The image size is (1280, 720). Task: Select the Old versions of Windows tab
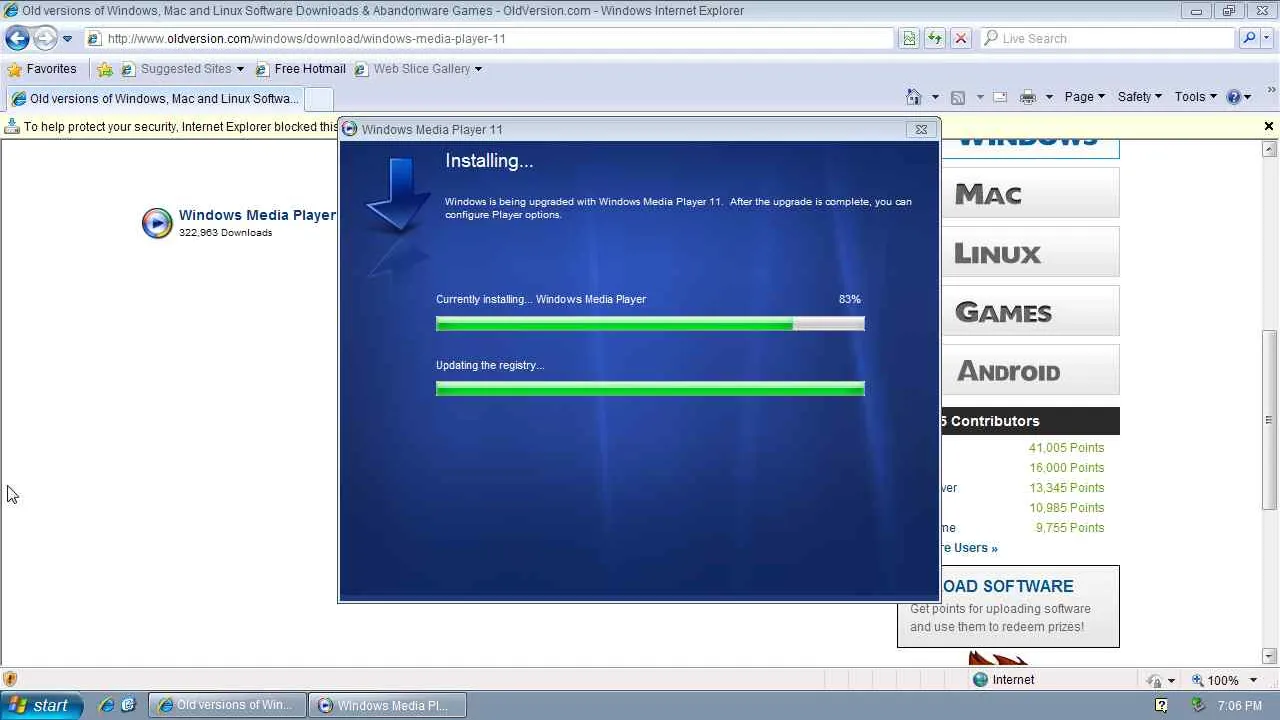click(154, 99)
